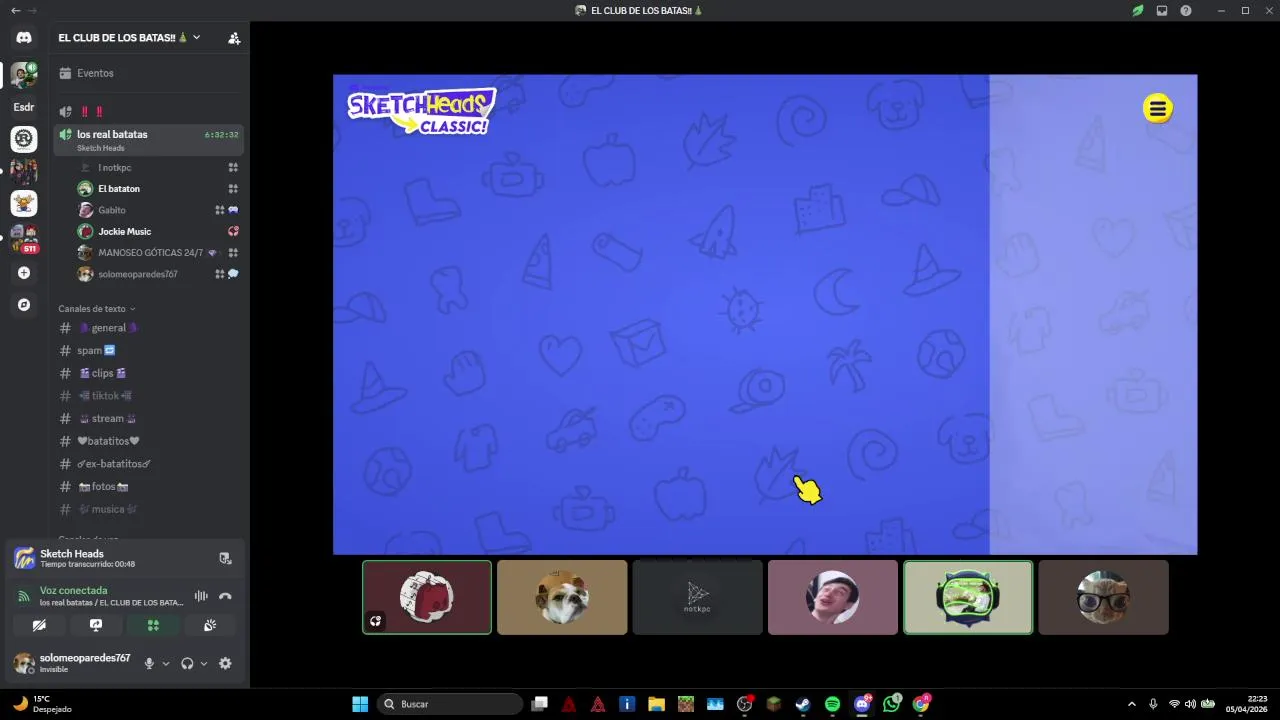Open the activities button in voice panel
The width and height of the screenshot is (1280, 720).
click(x=153, y=625)
